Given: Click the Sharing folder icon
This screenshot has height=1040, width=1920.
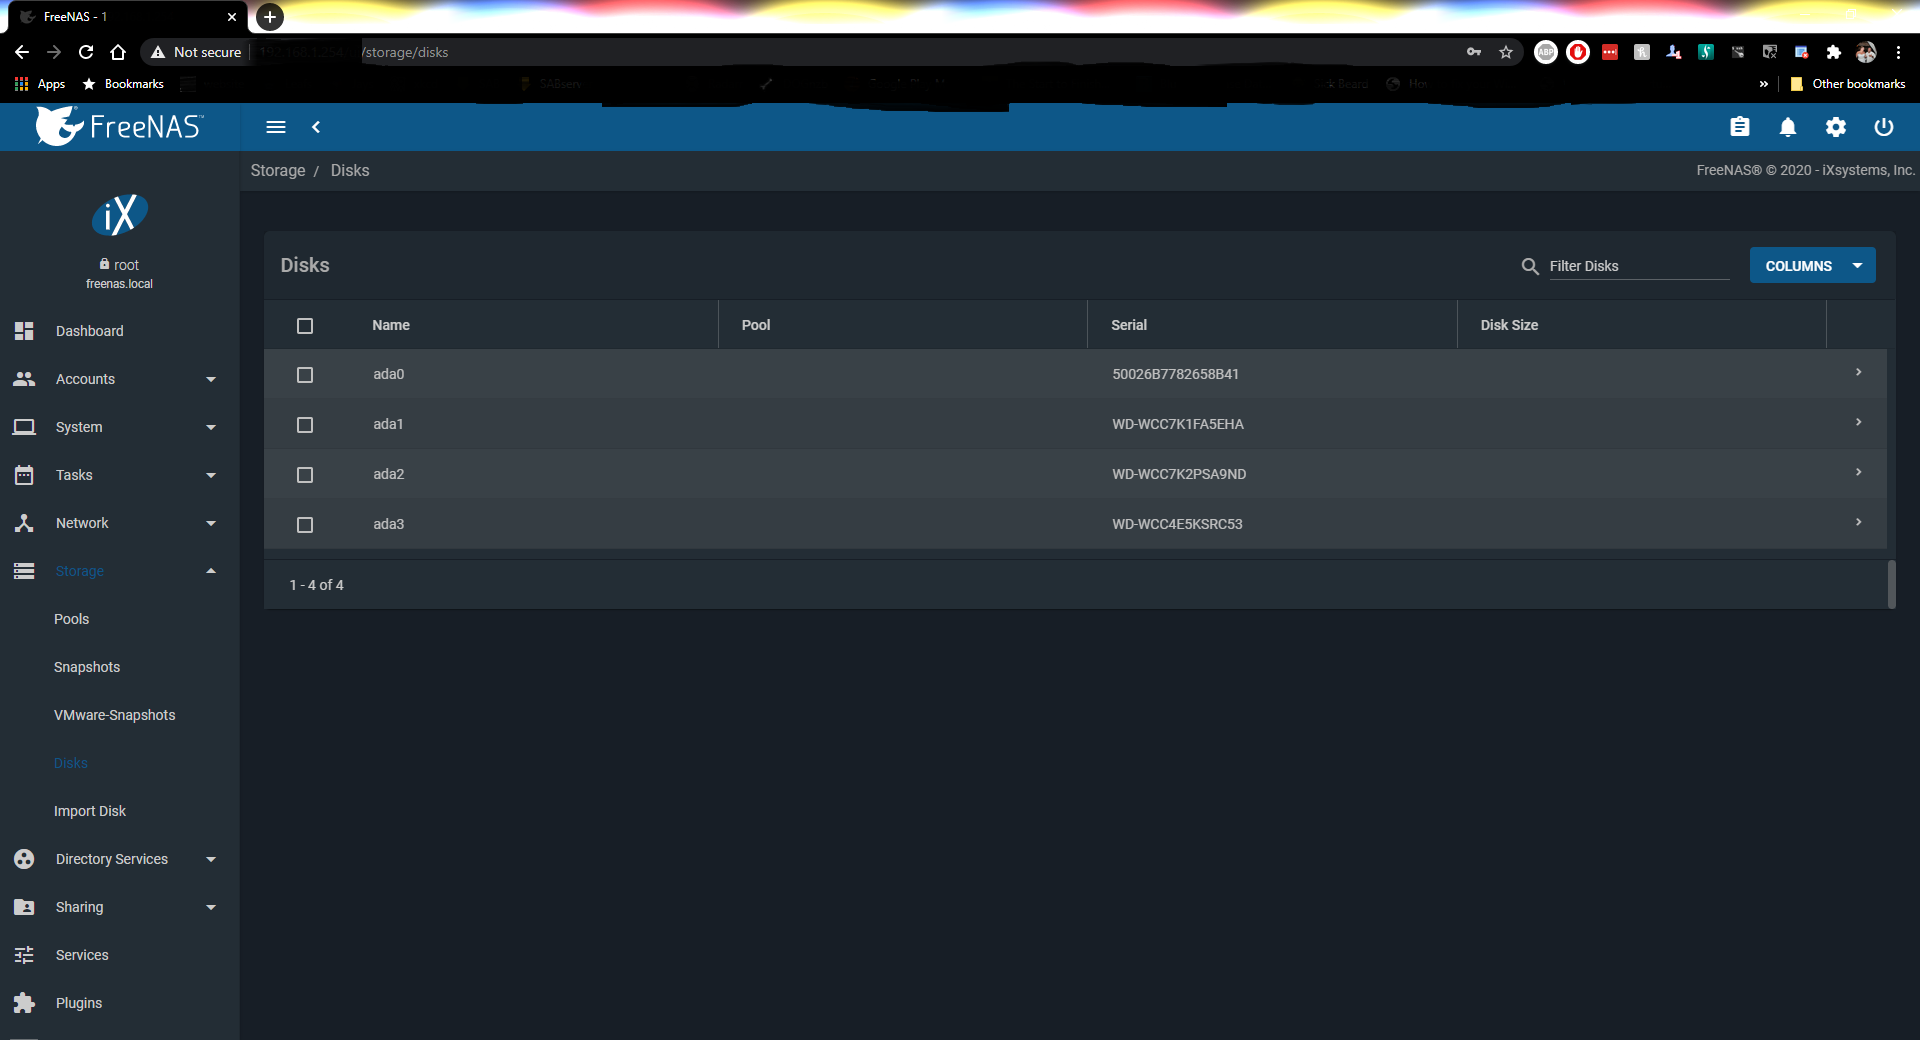Looking at the screenshot, I should coord(24,907).
